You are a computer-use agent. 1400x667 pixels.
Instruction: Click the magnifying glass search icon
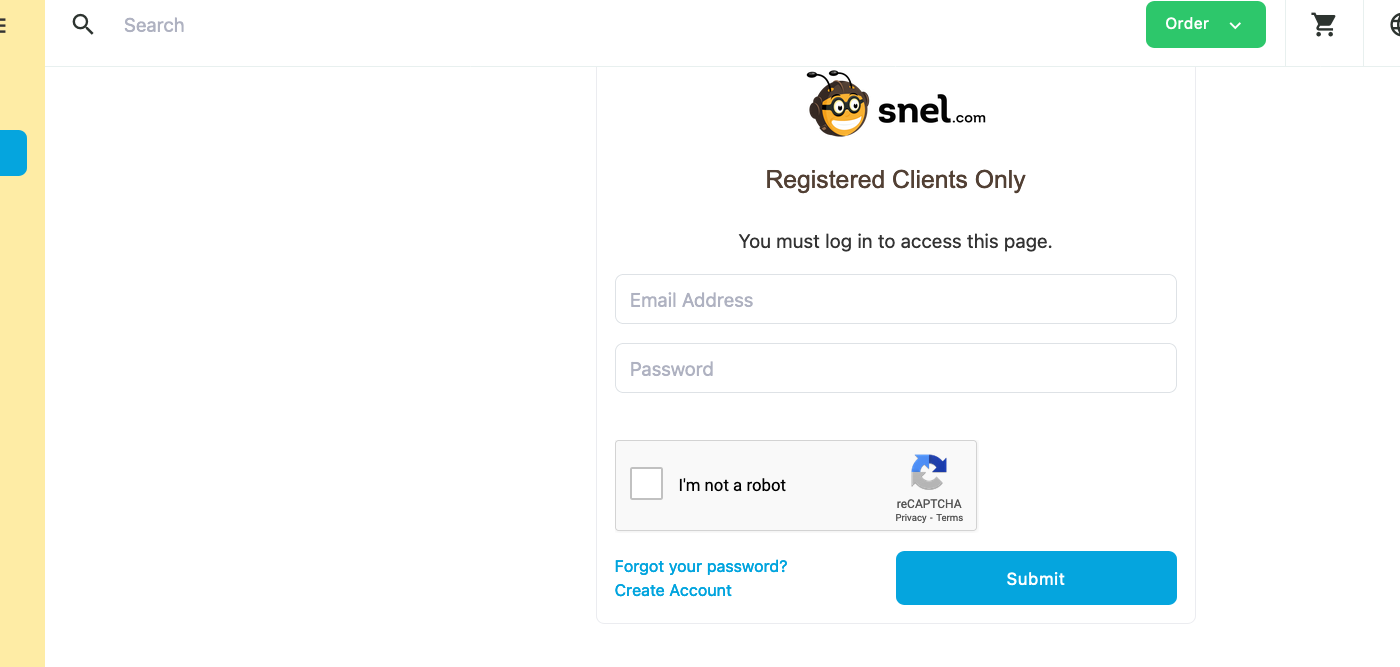coord(83,25)
